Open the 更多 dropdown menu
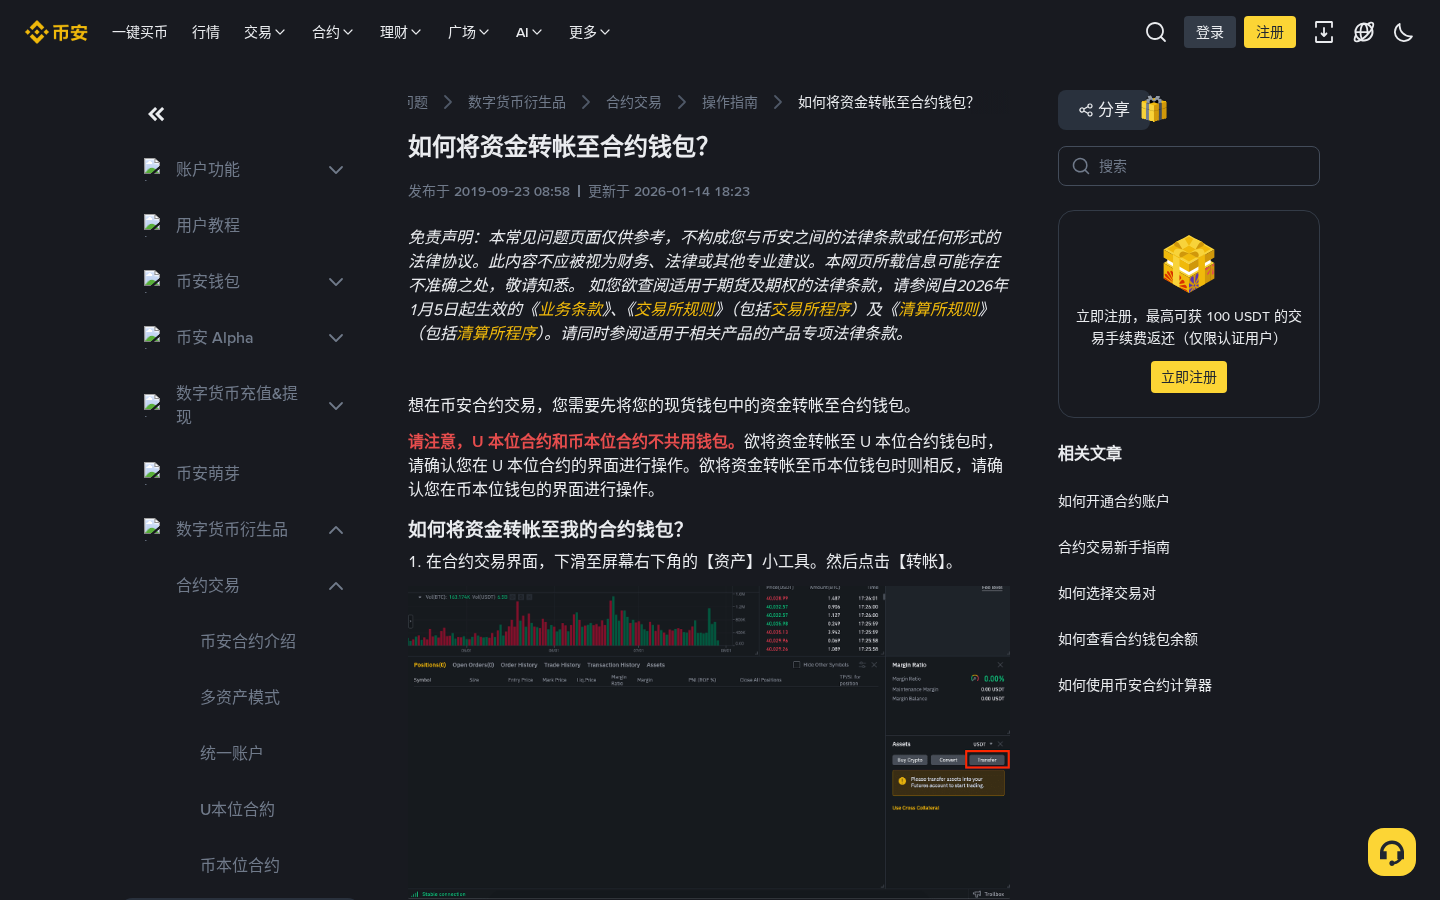 click(x=590, y=32)
